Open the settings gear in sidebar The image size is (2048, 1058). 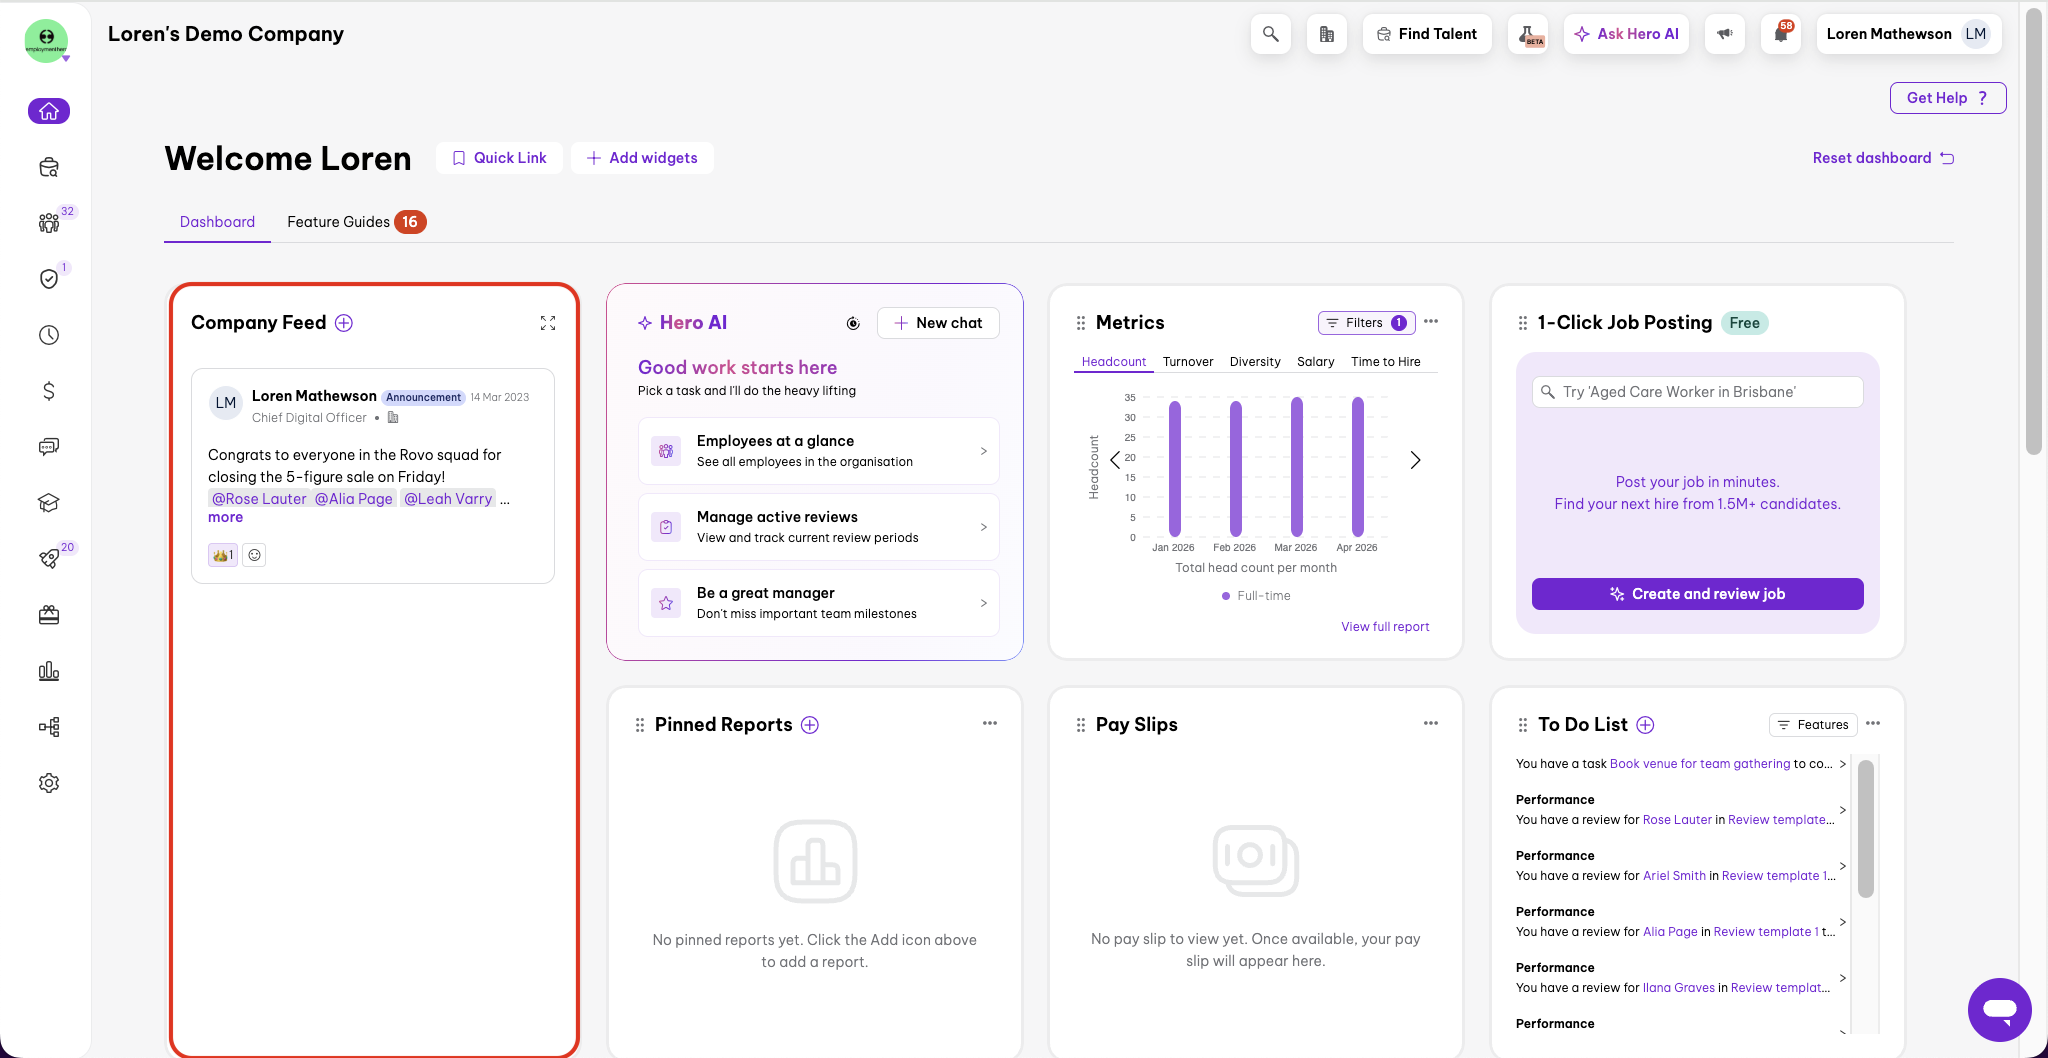49,783
